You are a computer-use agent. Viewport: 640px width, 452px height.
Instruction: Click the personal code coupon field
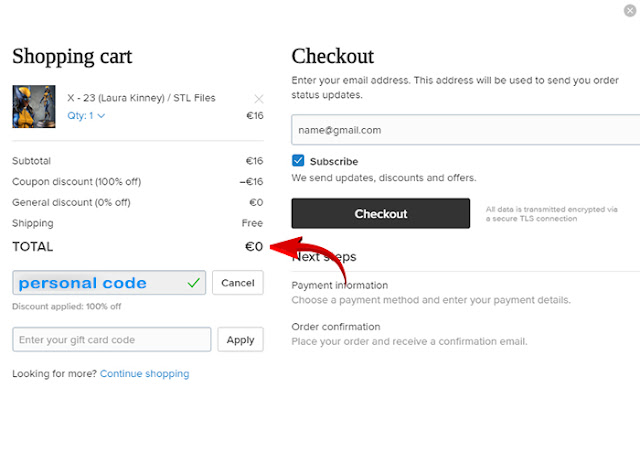[100, 283]
